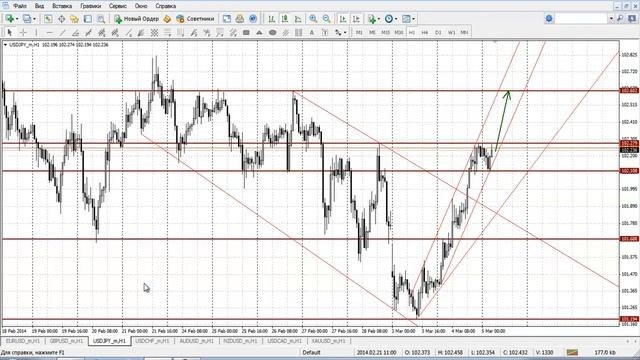Select the horizontal line tool

(49, 32)
